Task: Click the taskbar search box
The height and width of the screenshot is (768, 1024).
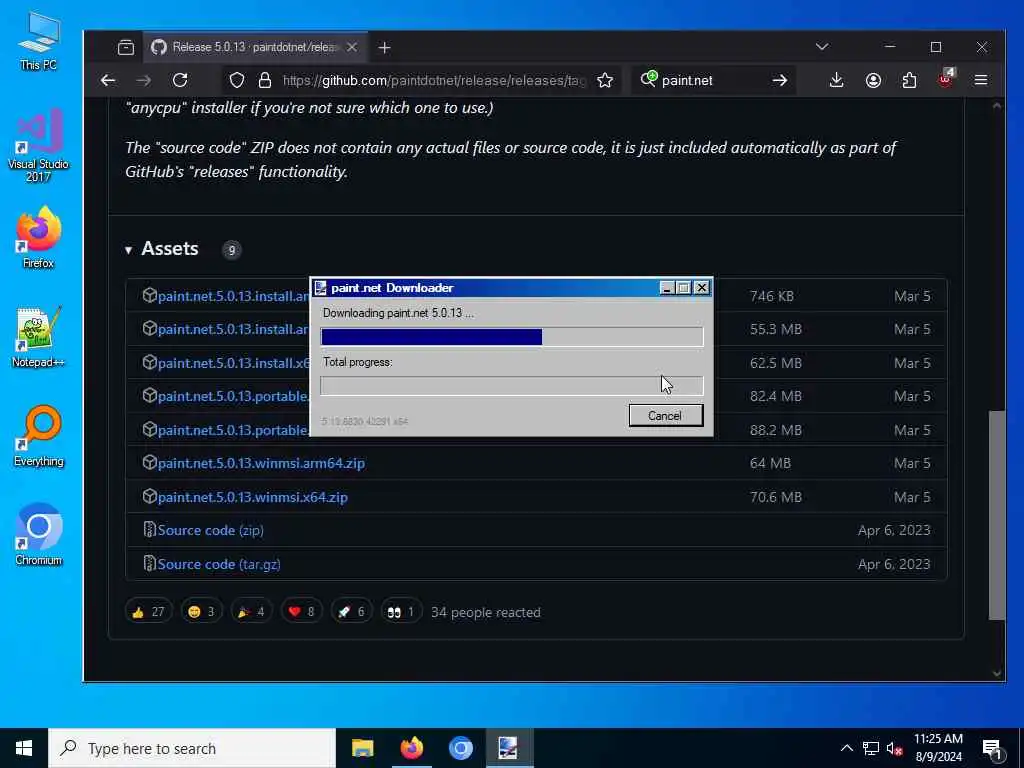Action: (x=192, y=748)
